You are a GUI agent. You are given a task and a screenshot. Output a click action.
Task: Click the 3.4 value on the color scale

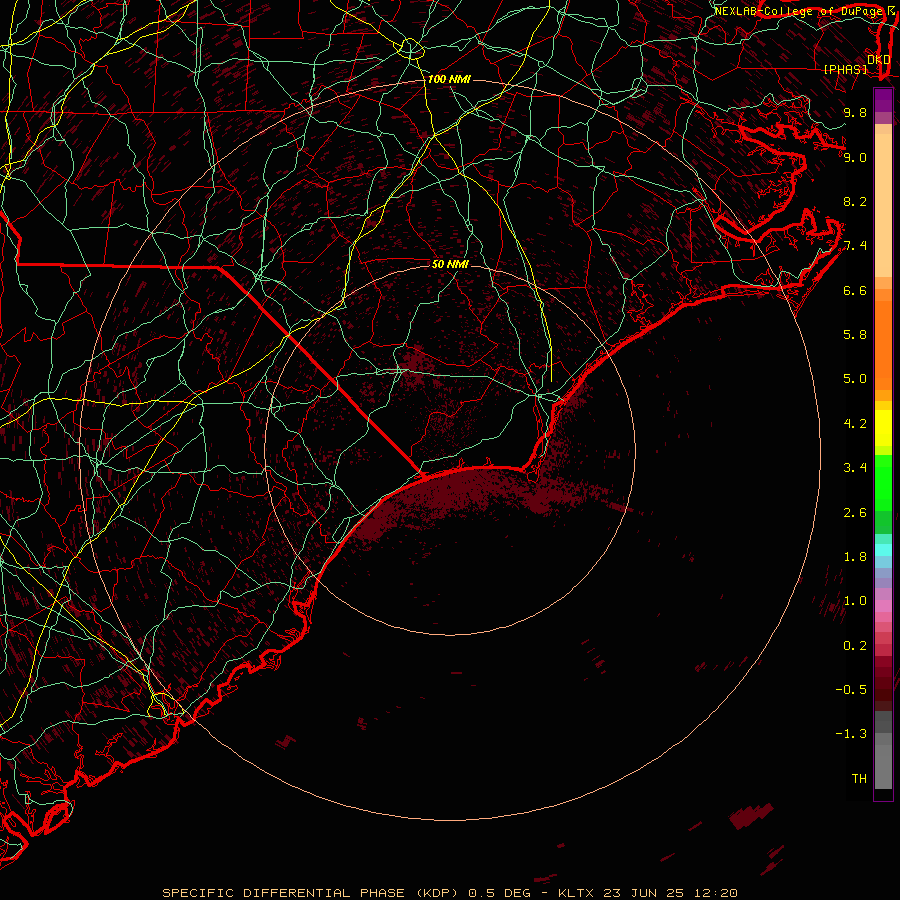click(855, 468)
